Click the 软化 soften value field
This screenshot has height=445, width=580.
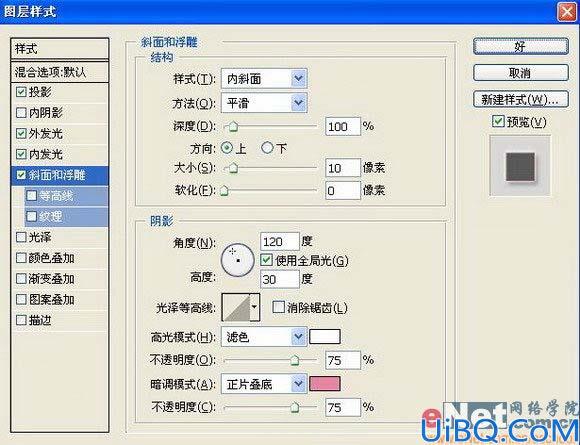click(x=343, y=191)
